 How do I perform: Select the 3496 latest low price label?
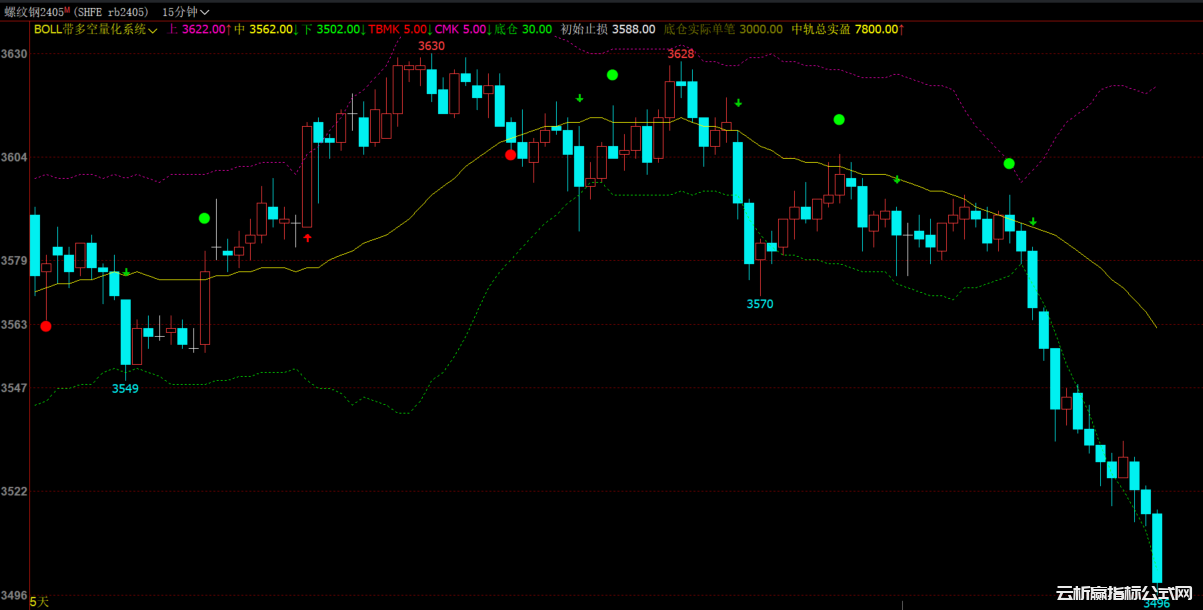pyautogui.click(x=1156, y=603)
